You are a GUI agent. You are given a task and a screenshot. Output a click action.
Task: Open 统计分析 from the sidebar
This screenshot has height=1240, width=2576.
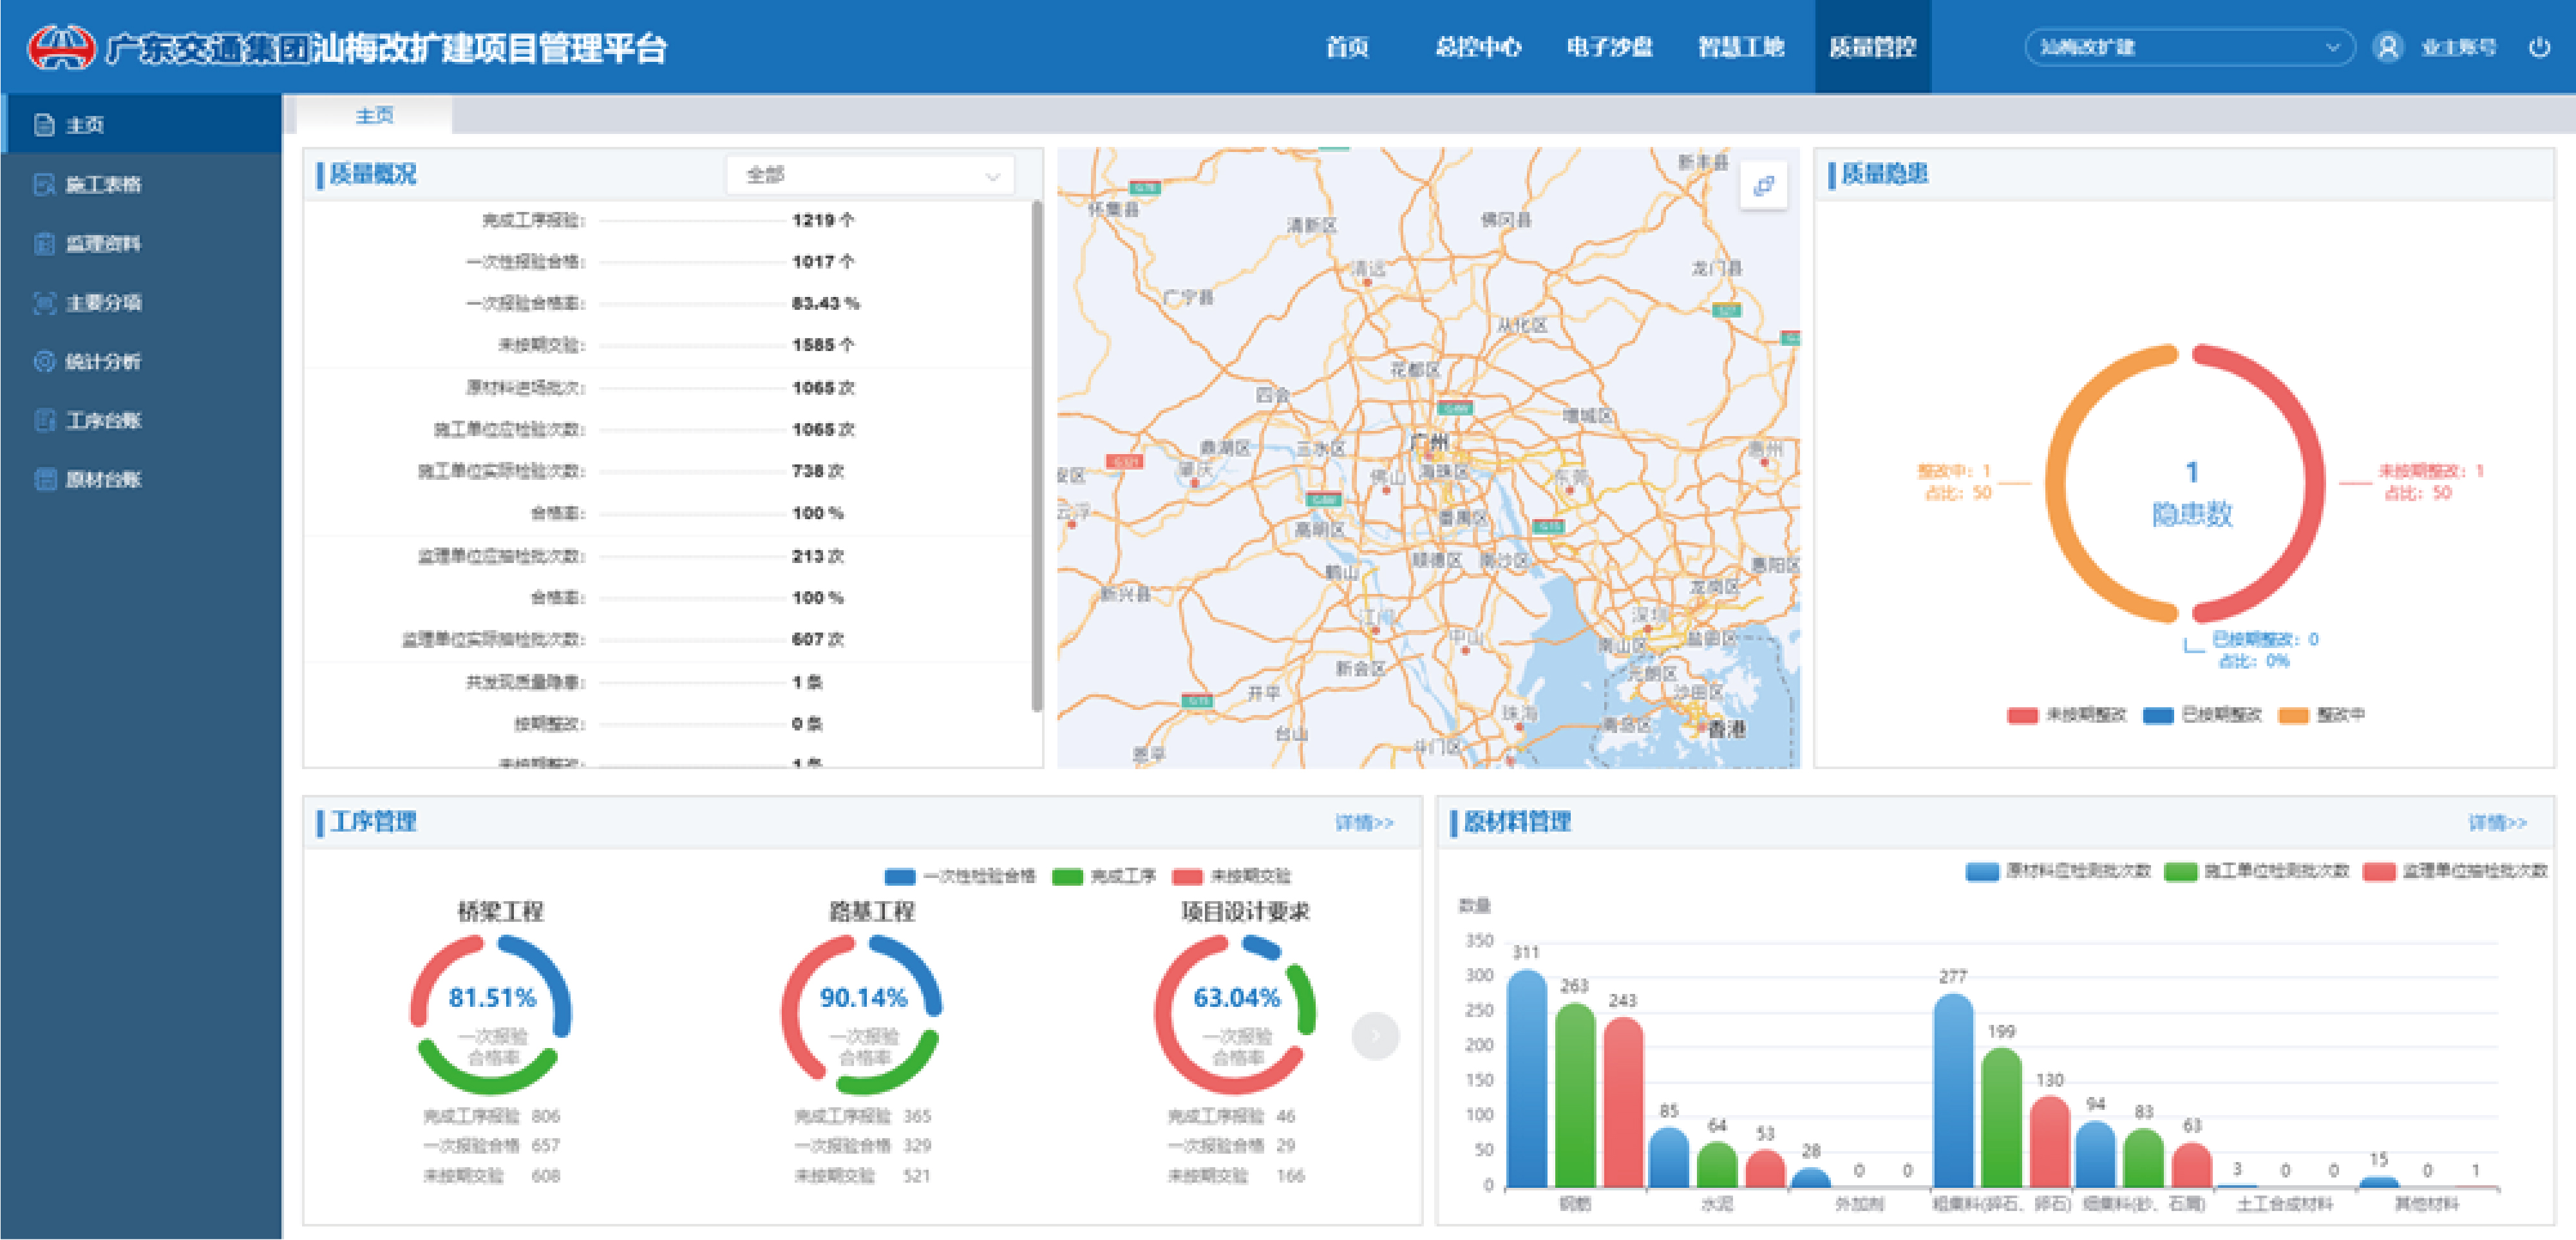coord(103,361)
